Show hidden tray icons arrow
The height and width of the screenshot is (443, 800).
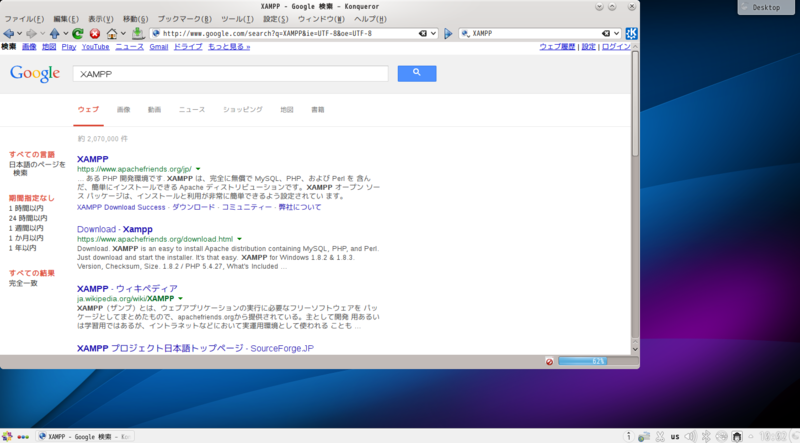751,436
